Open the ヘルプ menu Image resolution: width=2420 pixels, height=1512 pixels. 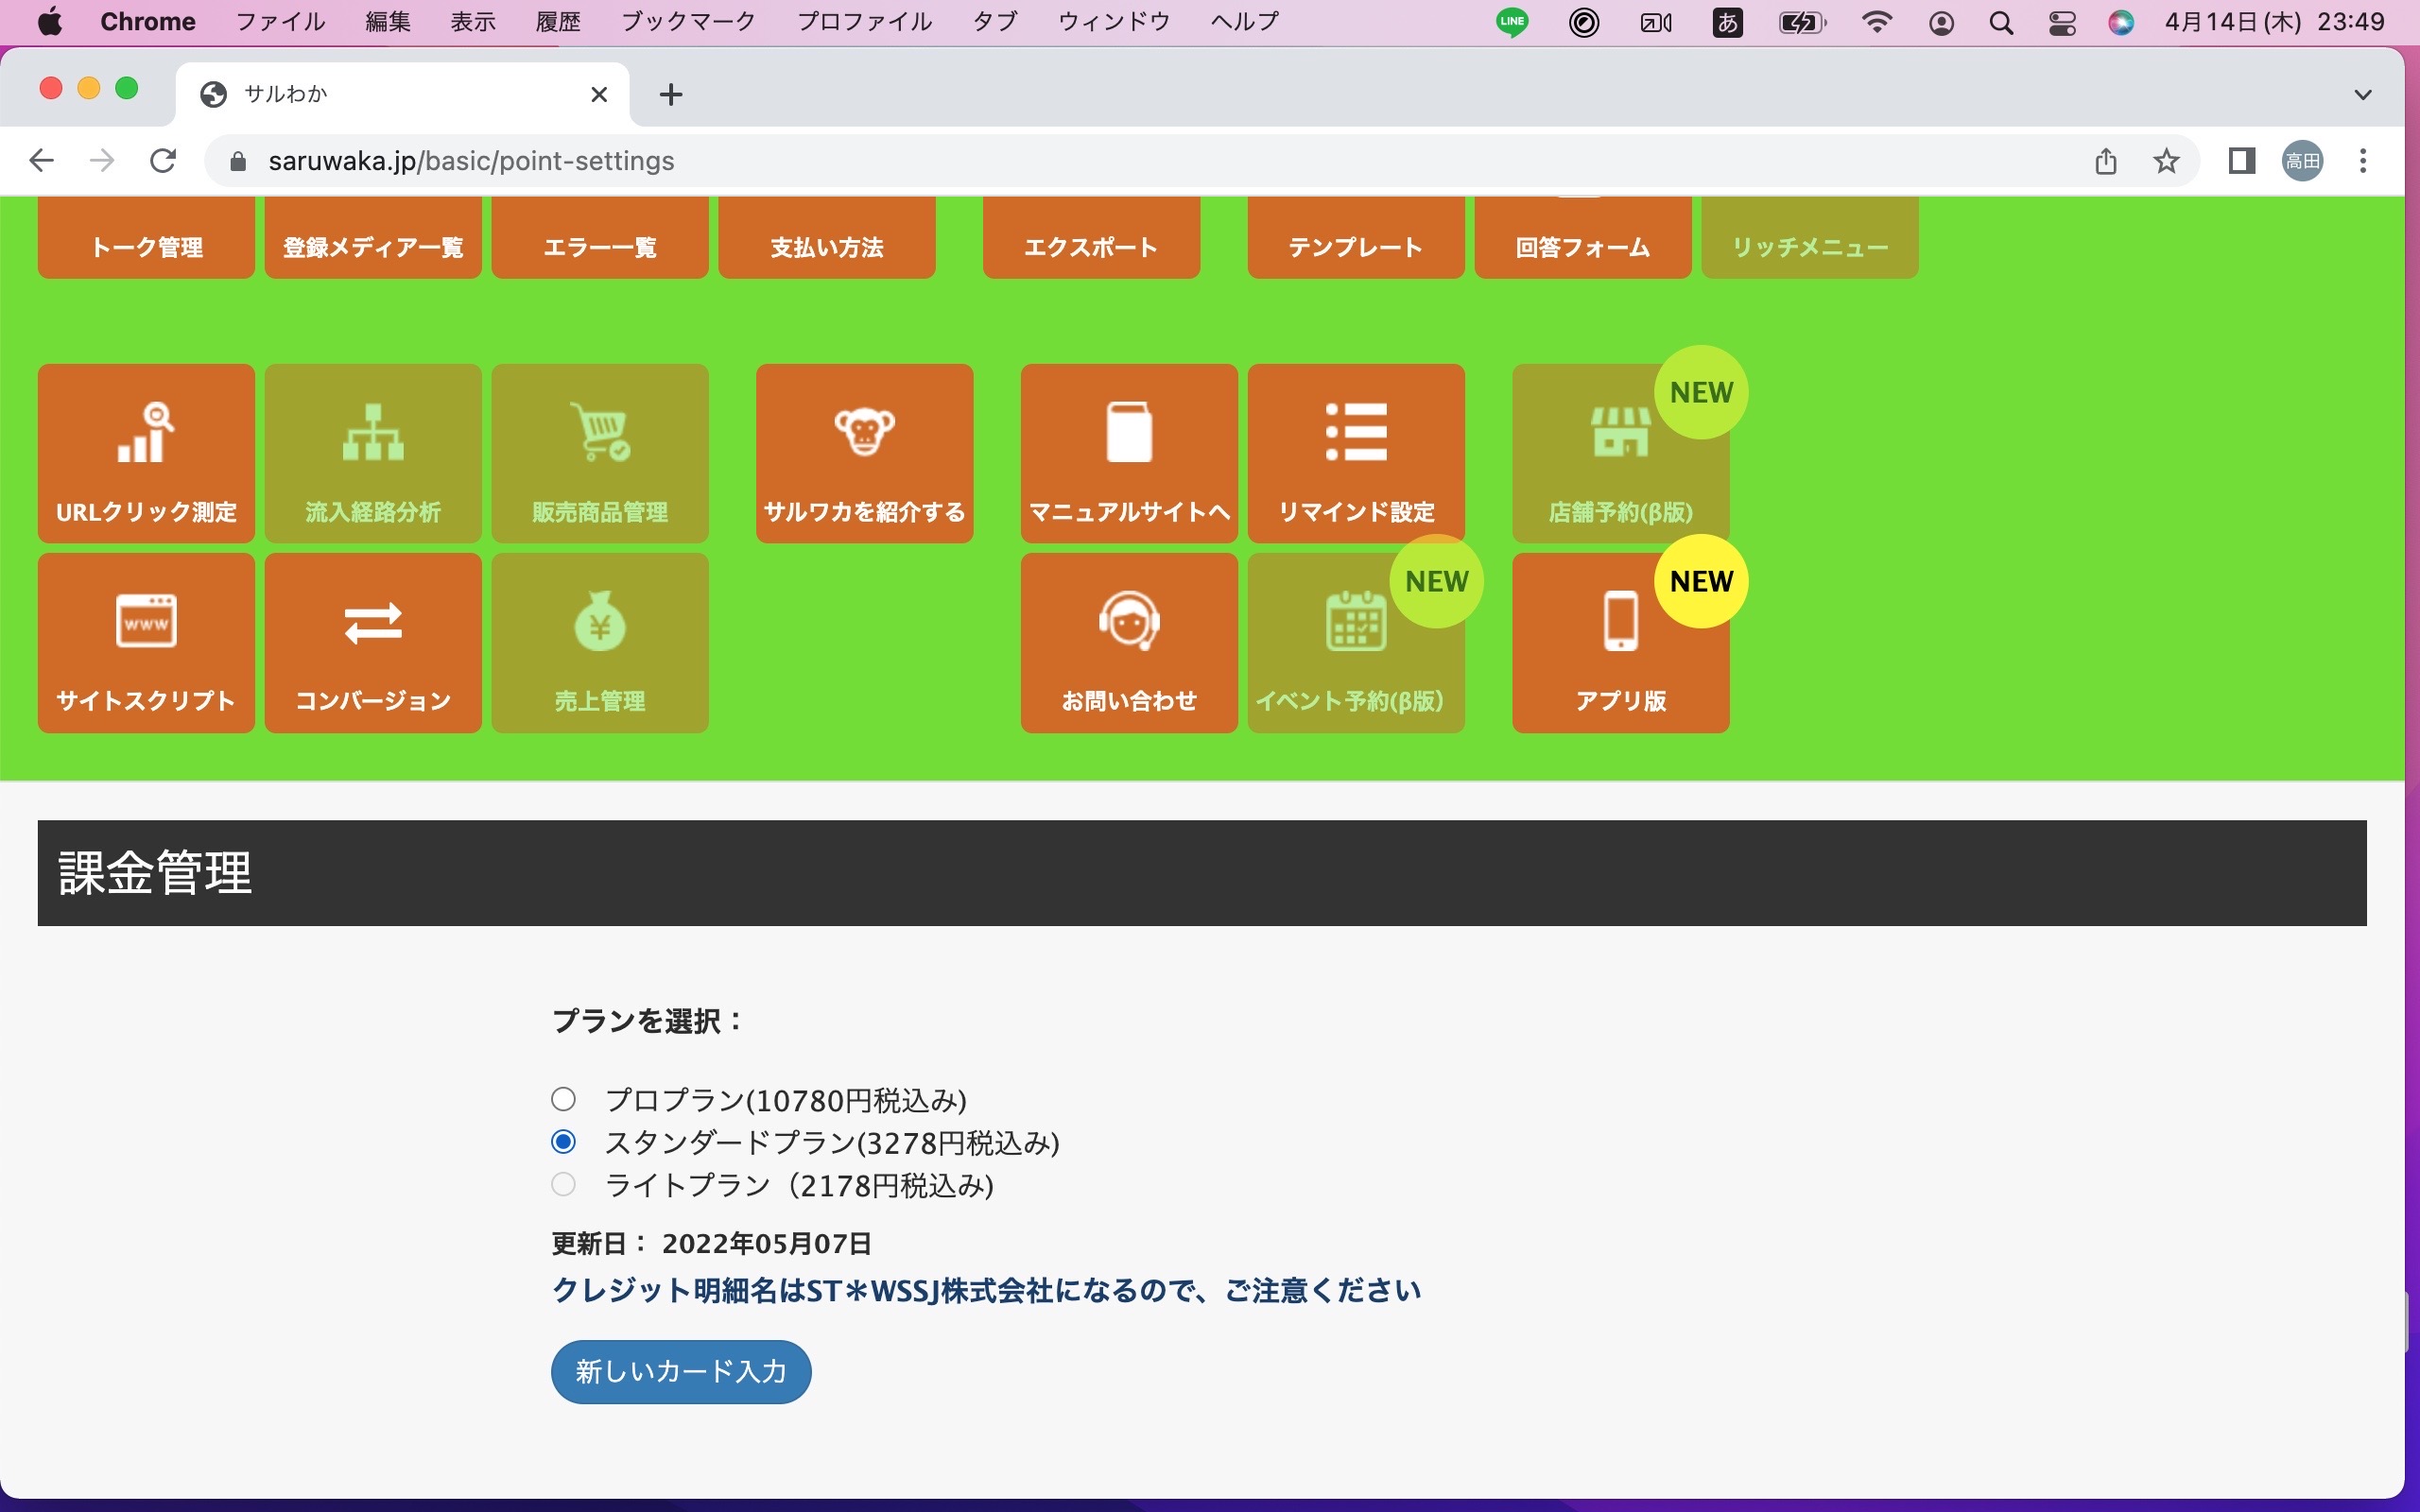click(x=1244, y=22)
